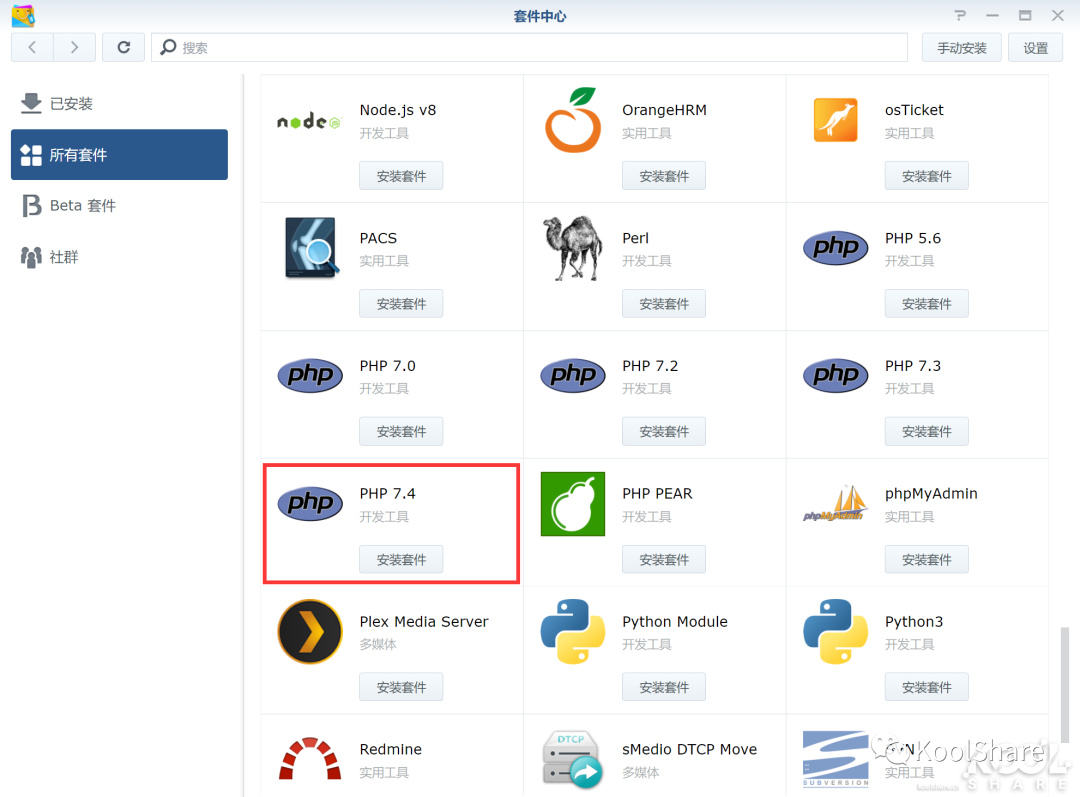
Task: Focus the 搜索 search field
Action: [529, 48]
